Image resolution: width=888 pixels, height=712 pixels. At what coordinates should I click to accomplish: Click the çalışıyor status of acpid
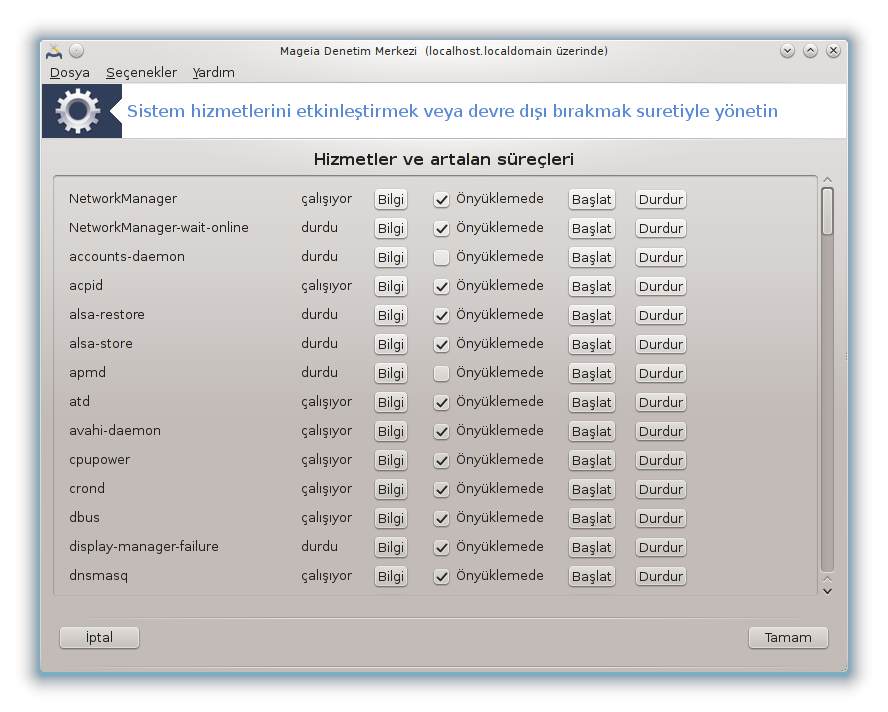click(x=326, y=286)
